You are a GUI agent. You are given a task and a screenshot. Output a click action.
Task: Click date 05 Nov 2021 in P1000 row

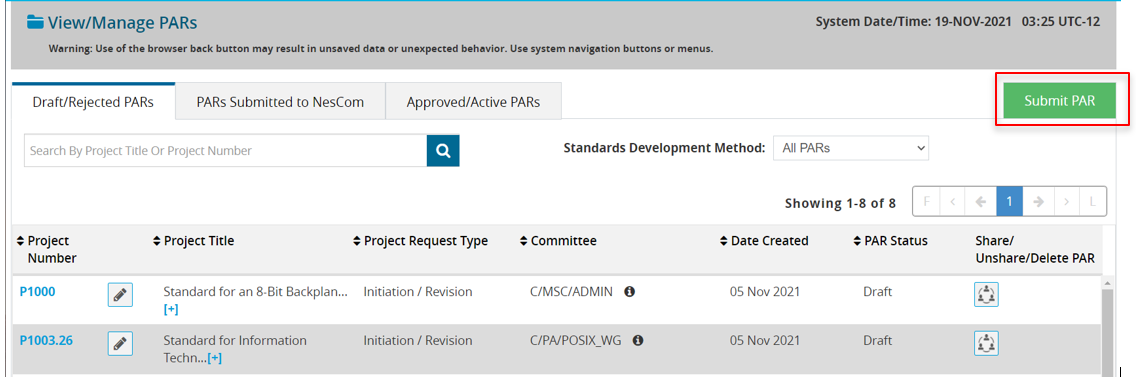click(x=764, y=292)
